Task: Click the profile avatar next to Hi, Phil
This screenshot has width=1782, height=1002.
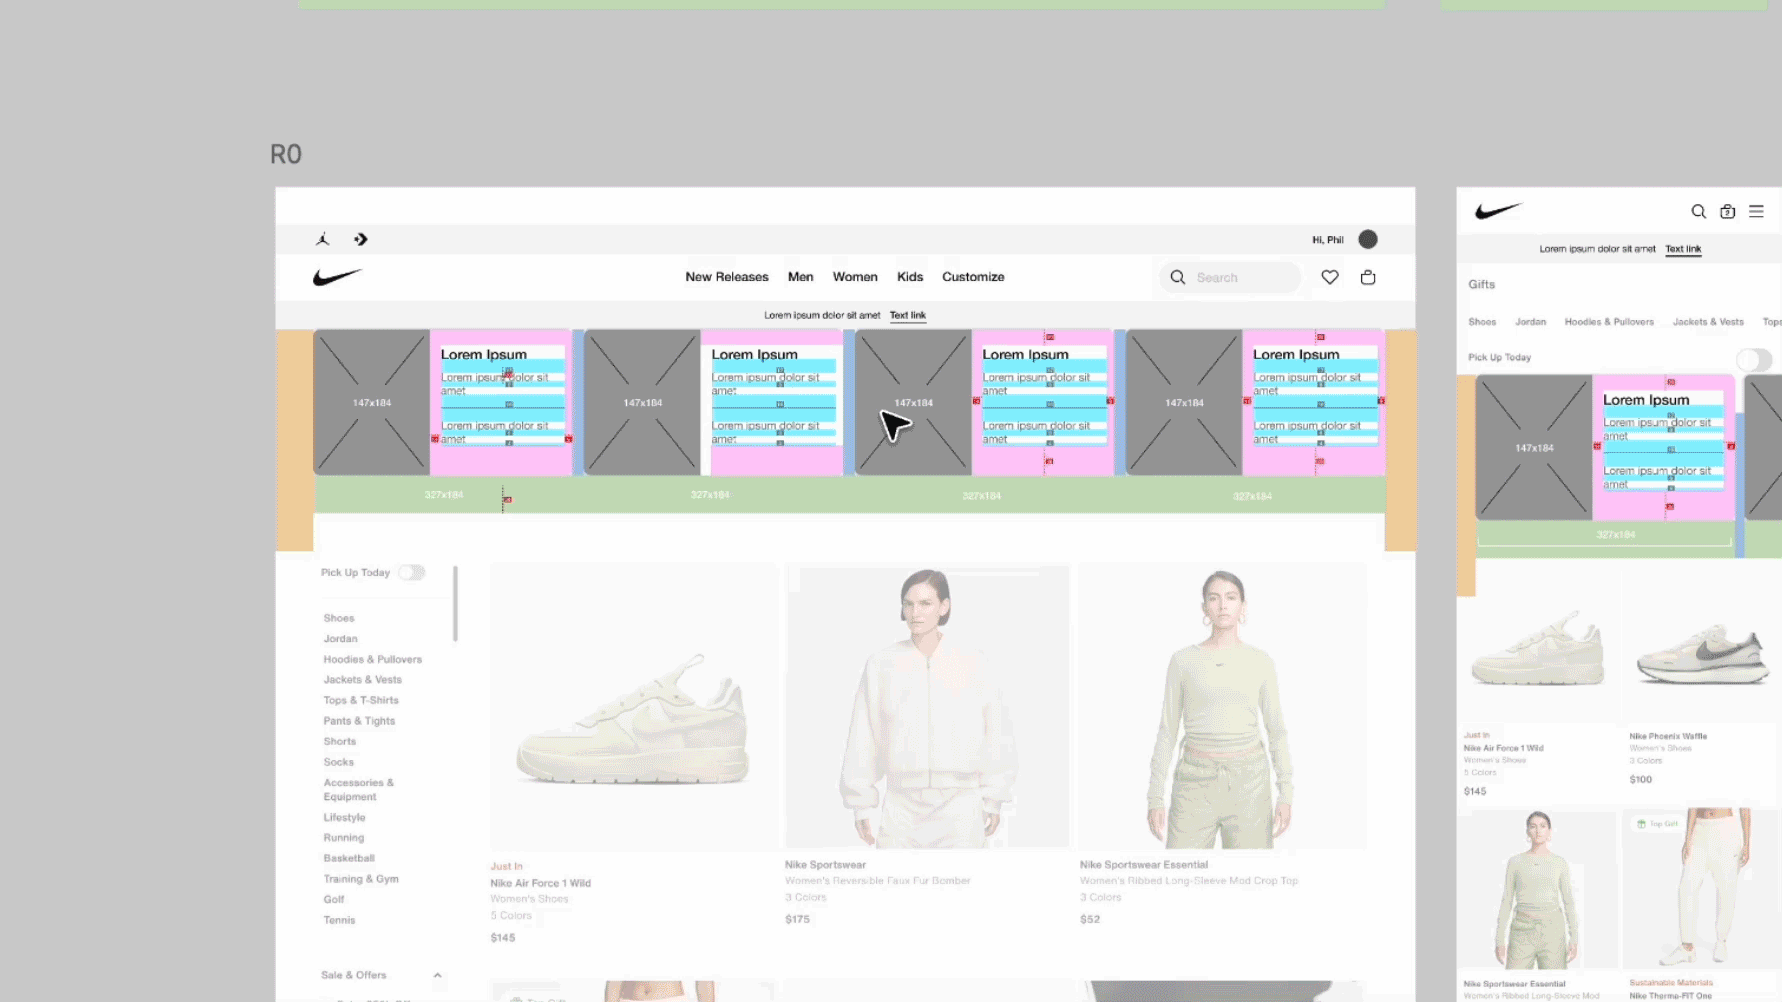Action: pyautogui.click(x=1368, y=239)
